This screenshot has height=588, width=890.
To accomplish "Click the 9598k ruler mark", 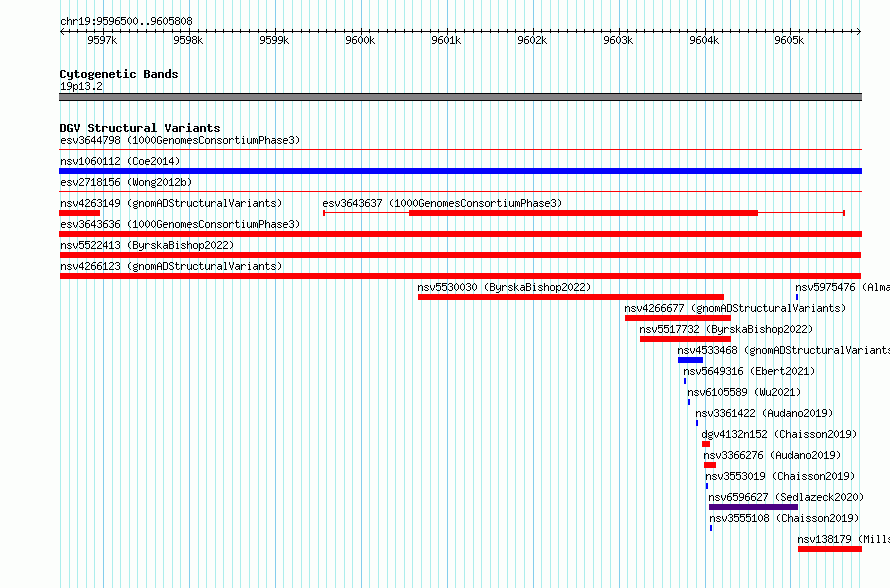I will [x=188, y=40].
